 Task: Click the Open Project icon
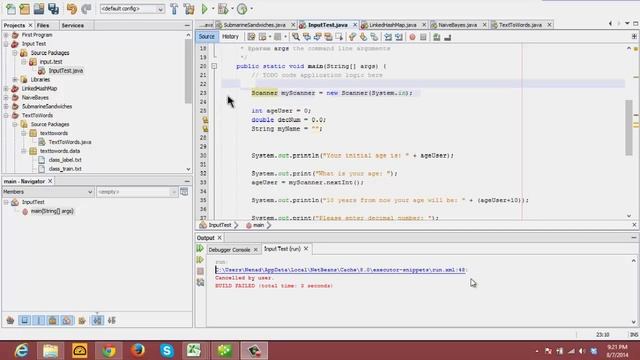(39, 9)
